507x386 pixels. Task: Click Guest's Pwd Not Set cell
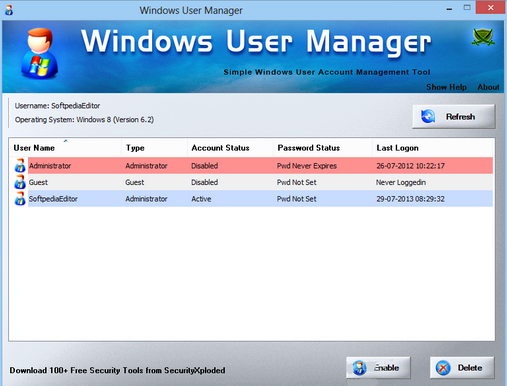[x=297, y=182]
